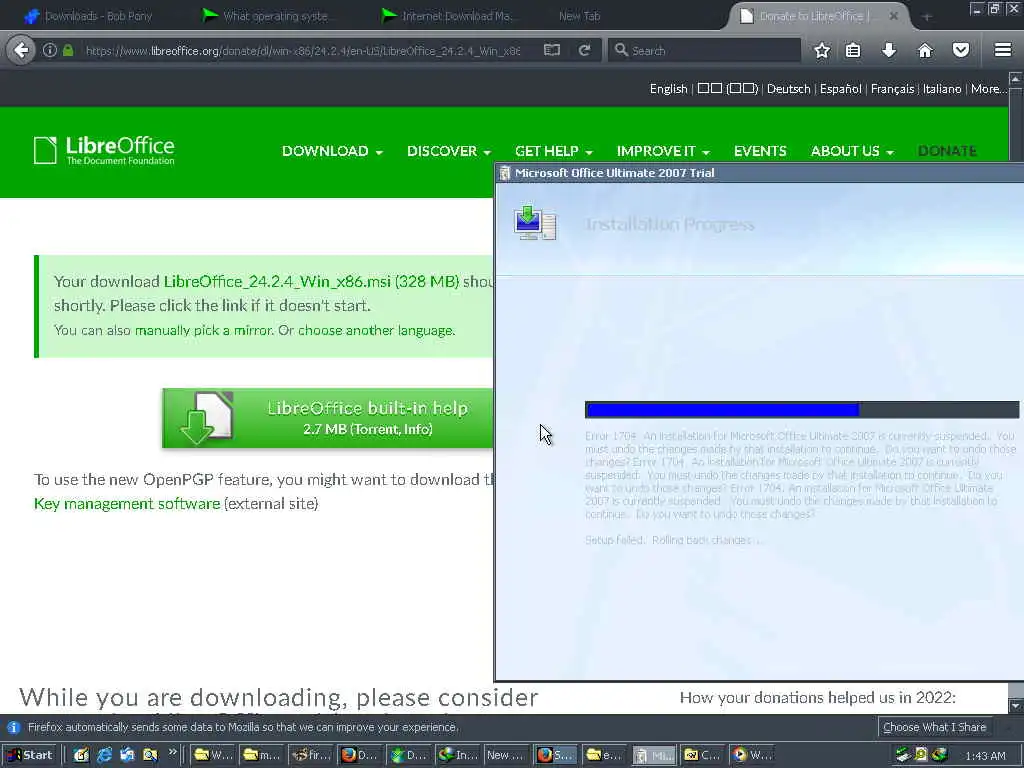Expand the quick launch overflow chevron
The width and height of the screenshot is (1024, 768).
pos(172,752)
